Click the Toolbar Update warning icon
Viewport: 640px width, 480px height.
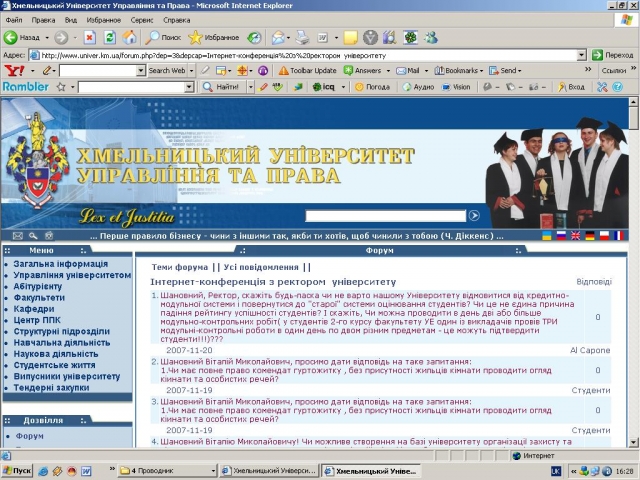[x=285, y=71]
